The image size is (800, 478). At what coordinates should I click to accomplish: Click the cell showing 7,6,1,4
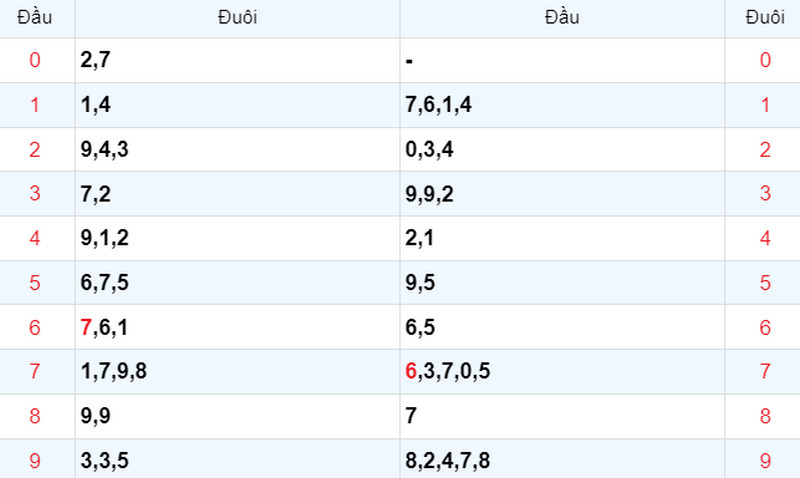pyautogui.click(x=562, y=105)
